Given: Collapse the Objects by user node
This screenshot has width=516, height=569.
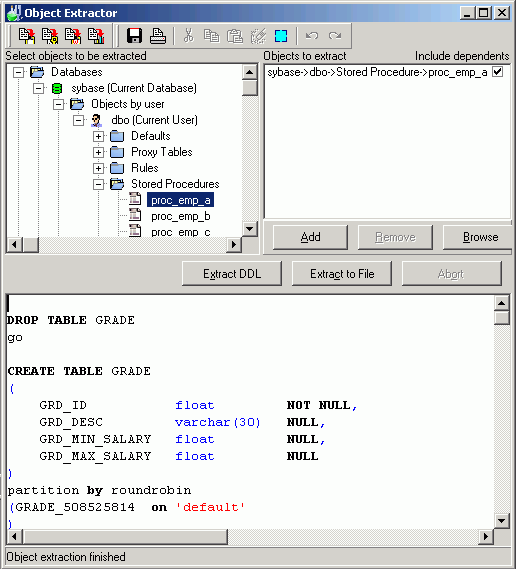Looking at the screenshot, I should [58, 104].
